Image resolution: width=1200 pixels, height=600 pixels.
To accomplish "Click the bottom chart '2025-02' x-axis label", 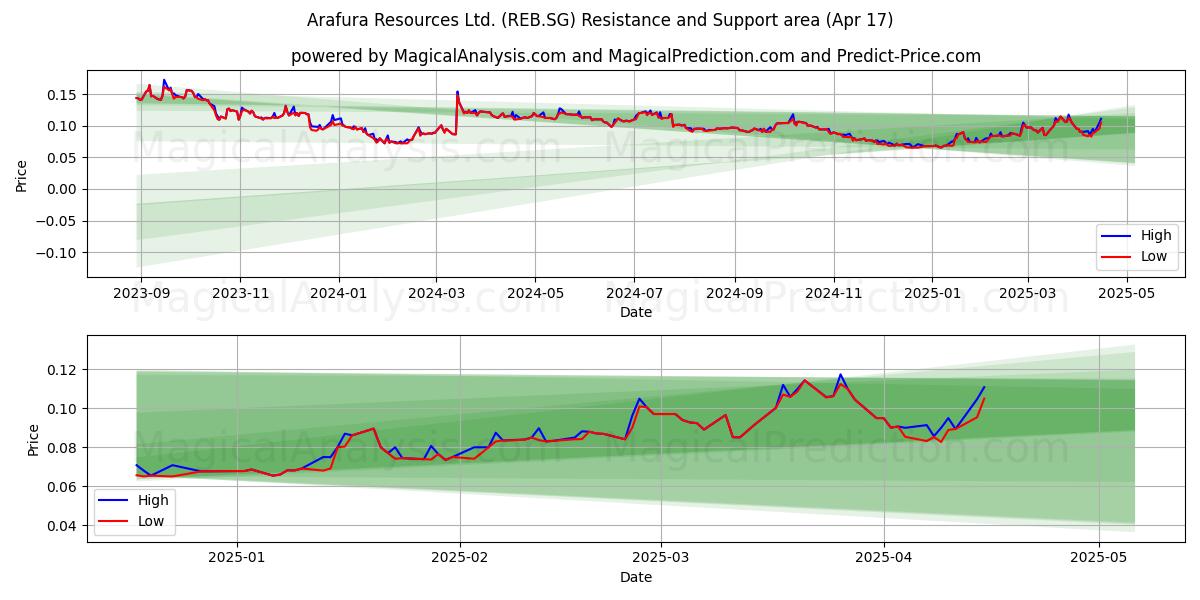I will (x=460, y=558).
